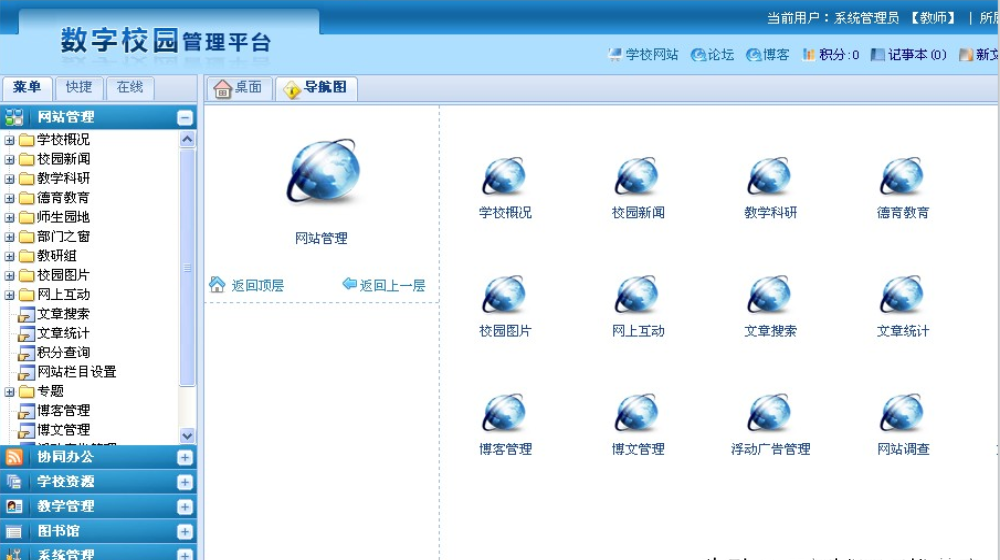Expand the 部门之窗 tree node
The width and height of the screenshot is (1000, 560).
coord(10,237)
